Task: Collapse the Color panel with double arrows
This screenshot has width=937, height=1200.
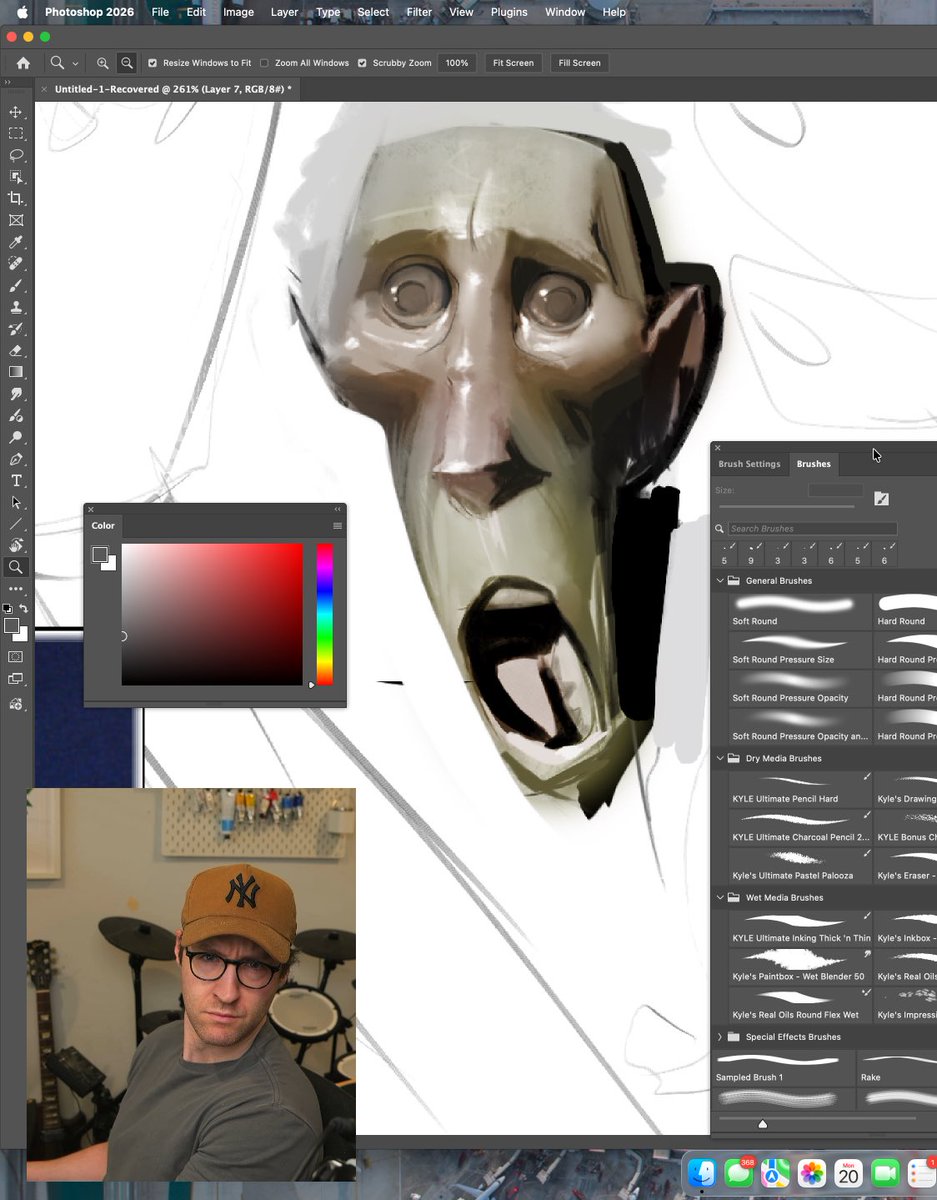Action: [337, 509]
